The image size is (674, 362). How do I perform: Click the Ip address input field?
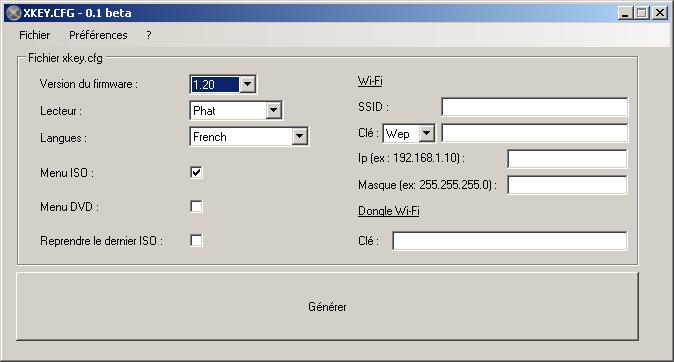pos(567,159)
